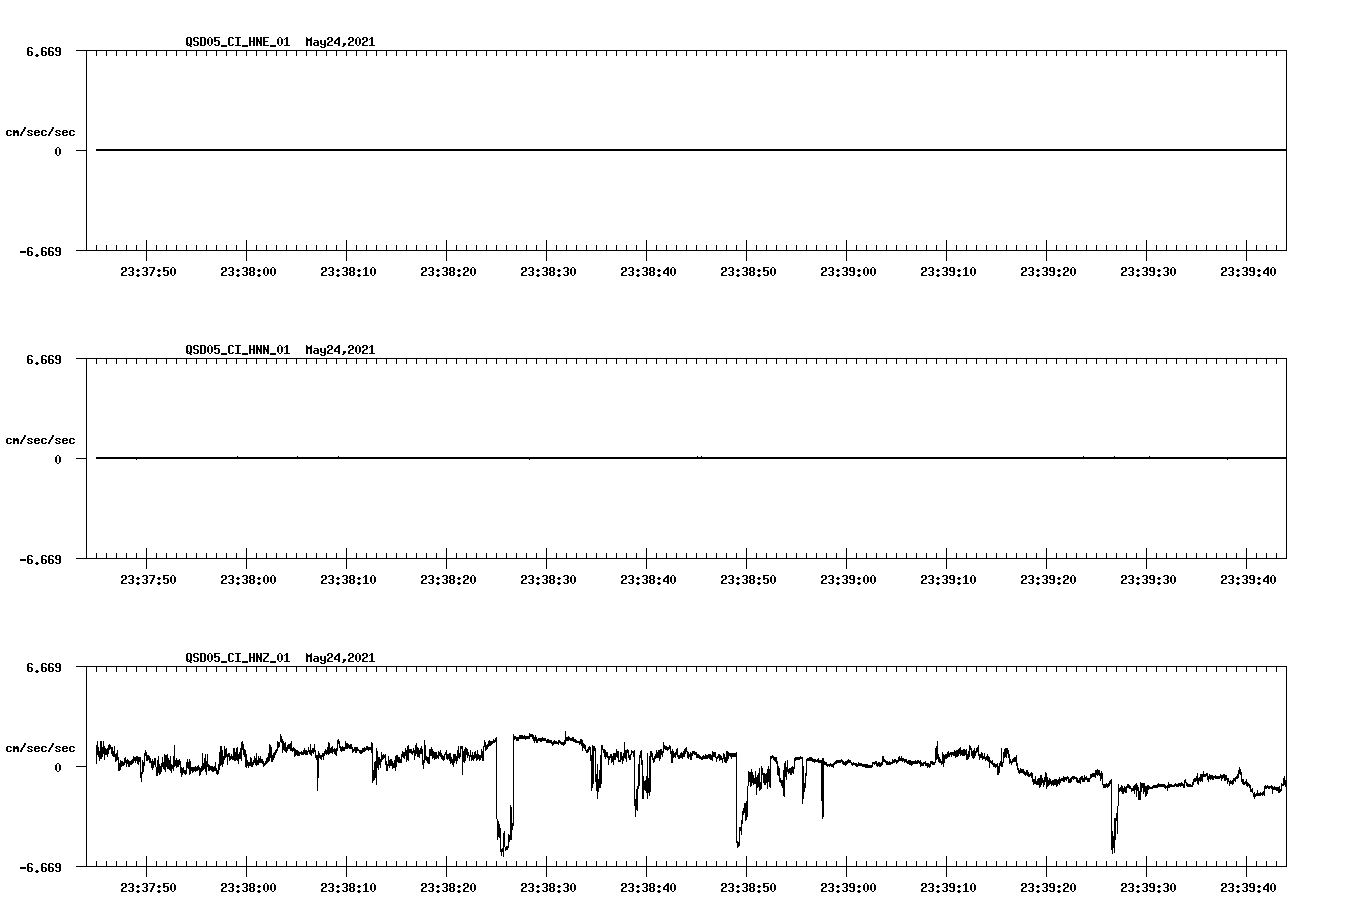Click the May24,2021 date on bottom plot
Viewport: 1358px width, 924px height.
338,658
